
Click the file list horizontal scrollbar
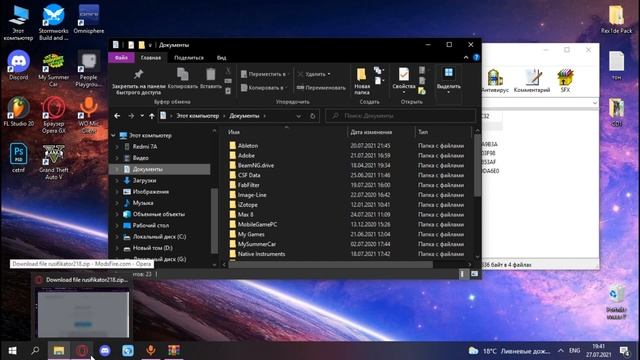click(331, 264)
